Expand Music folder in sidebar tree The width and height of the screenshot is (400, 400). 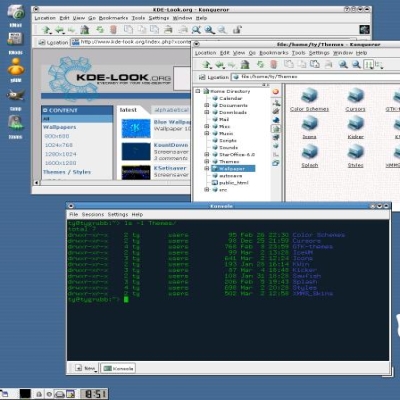tap(207, 133)
